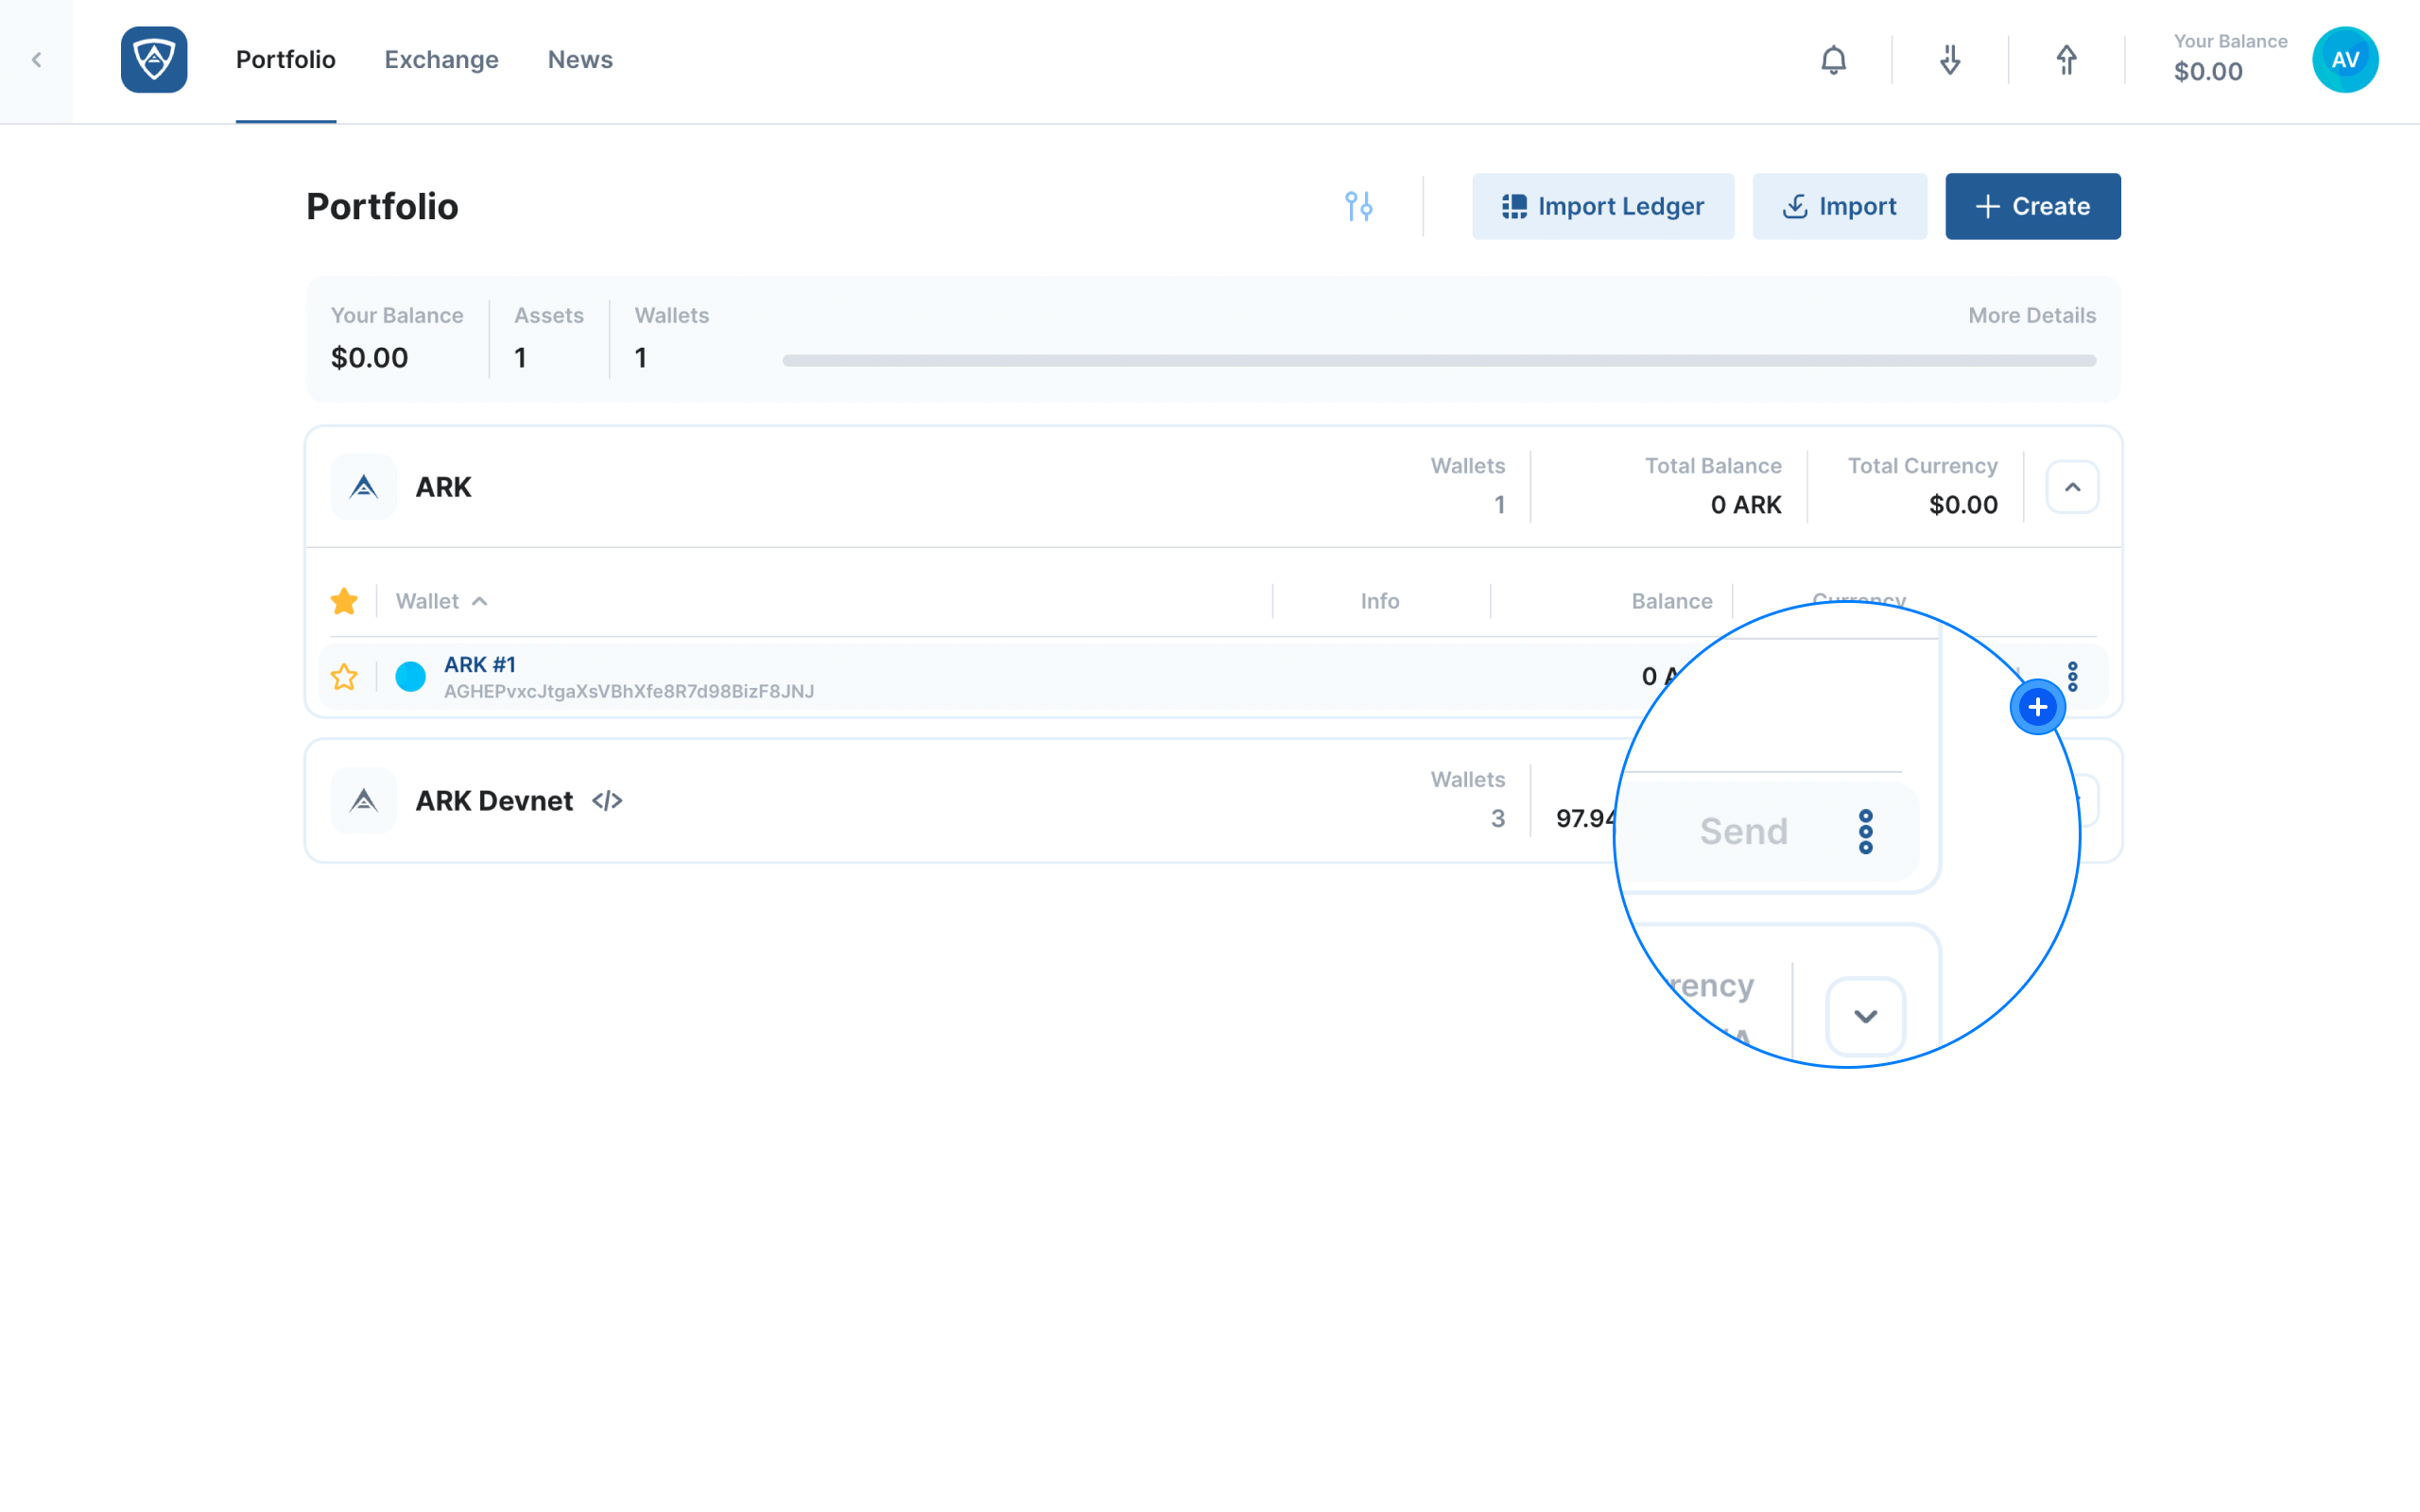Click the receive down-arrow icon
This screenshot has height=1512, width=2420.
click(x=1950, y=60)
